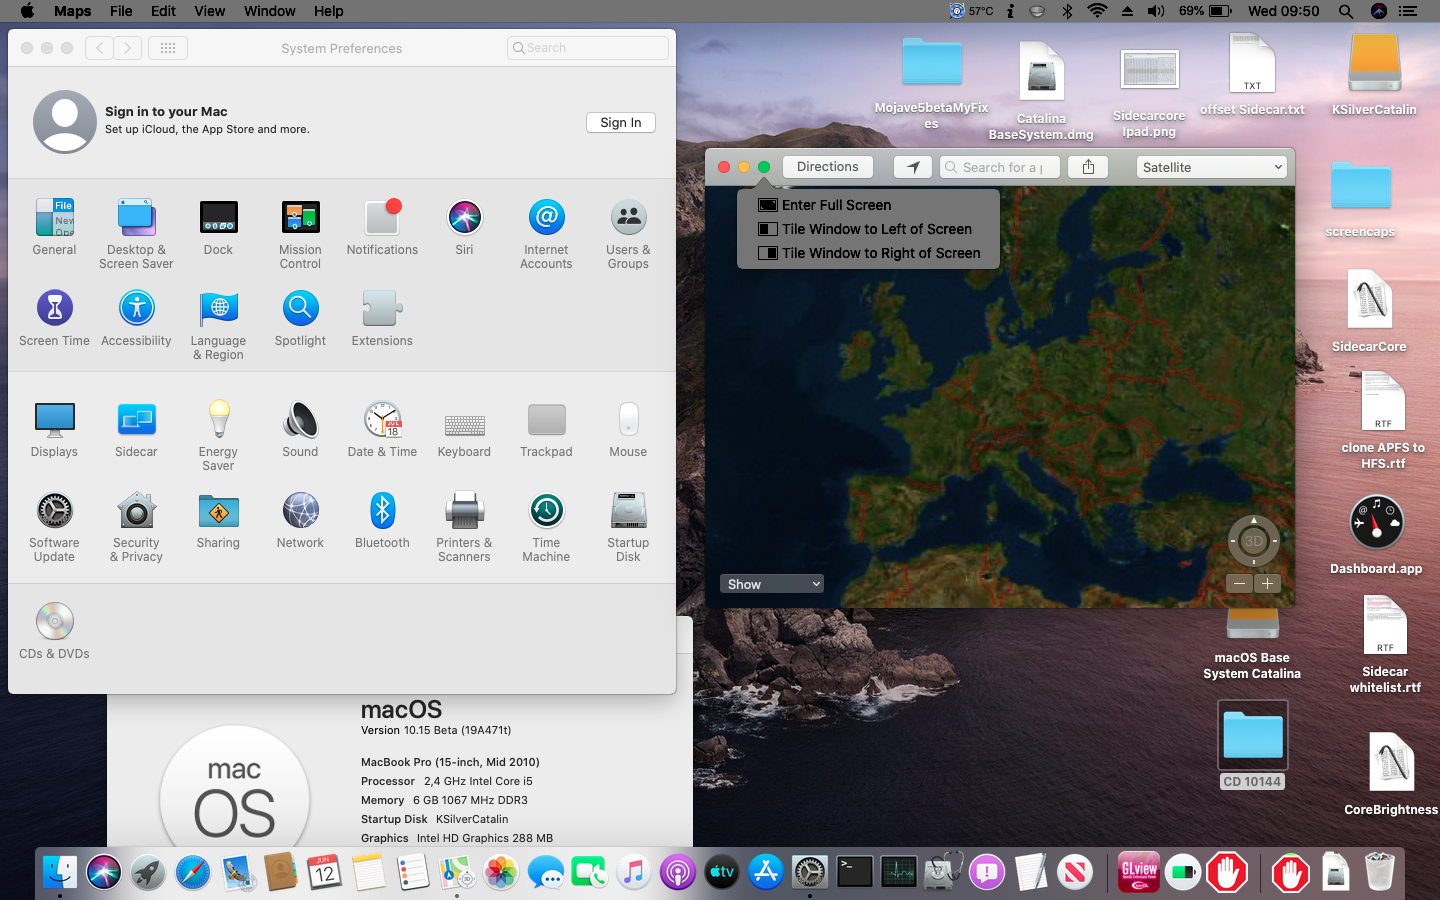Open Bluetooth settings icon
1440x900 pixels.
tap(382, 512)
